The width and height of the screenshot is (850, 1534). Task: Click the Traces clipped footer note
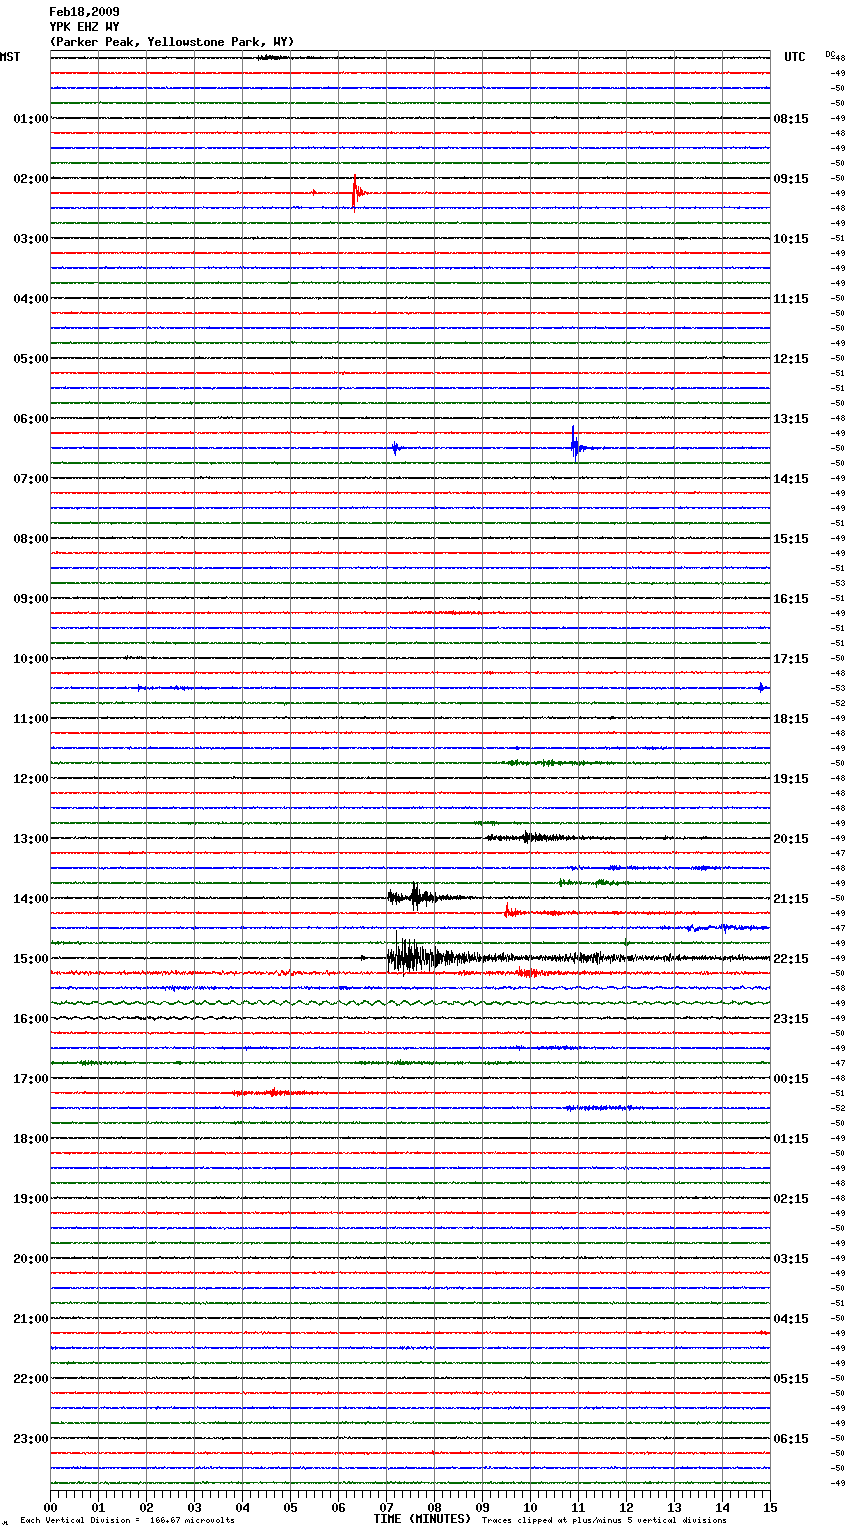604,1520
